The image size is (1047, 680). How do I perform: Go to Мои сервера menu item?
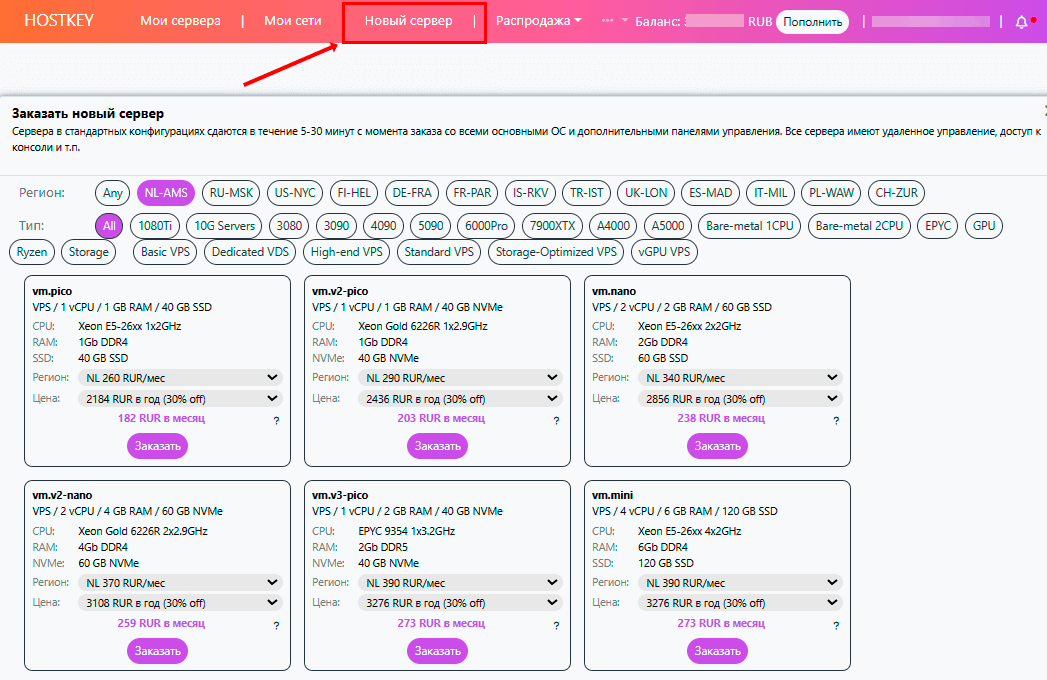point(180,21)
